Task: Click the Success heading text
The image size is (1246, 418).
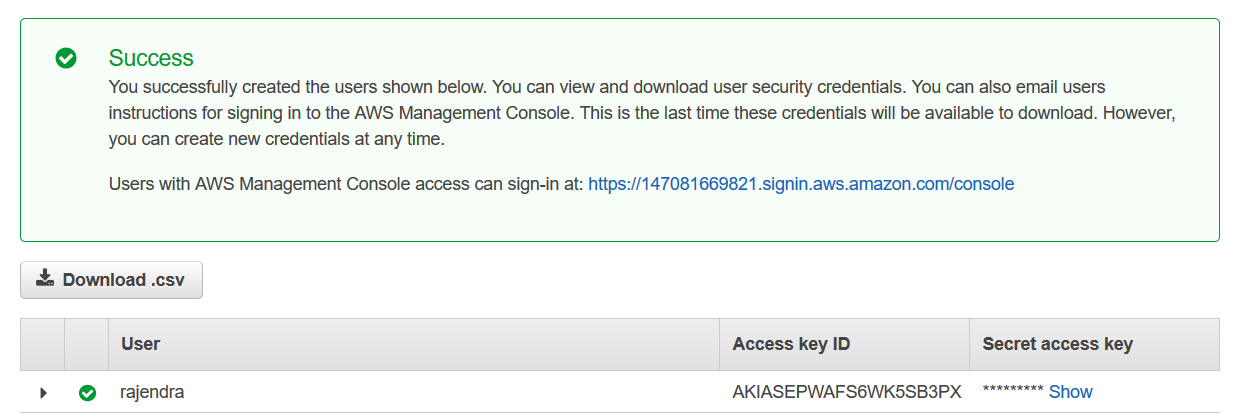Action: click(x=151, y=58)
